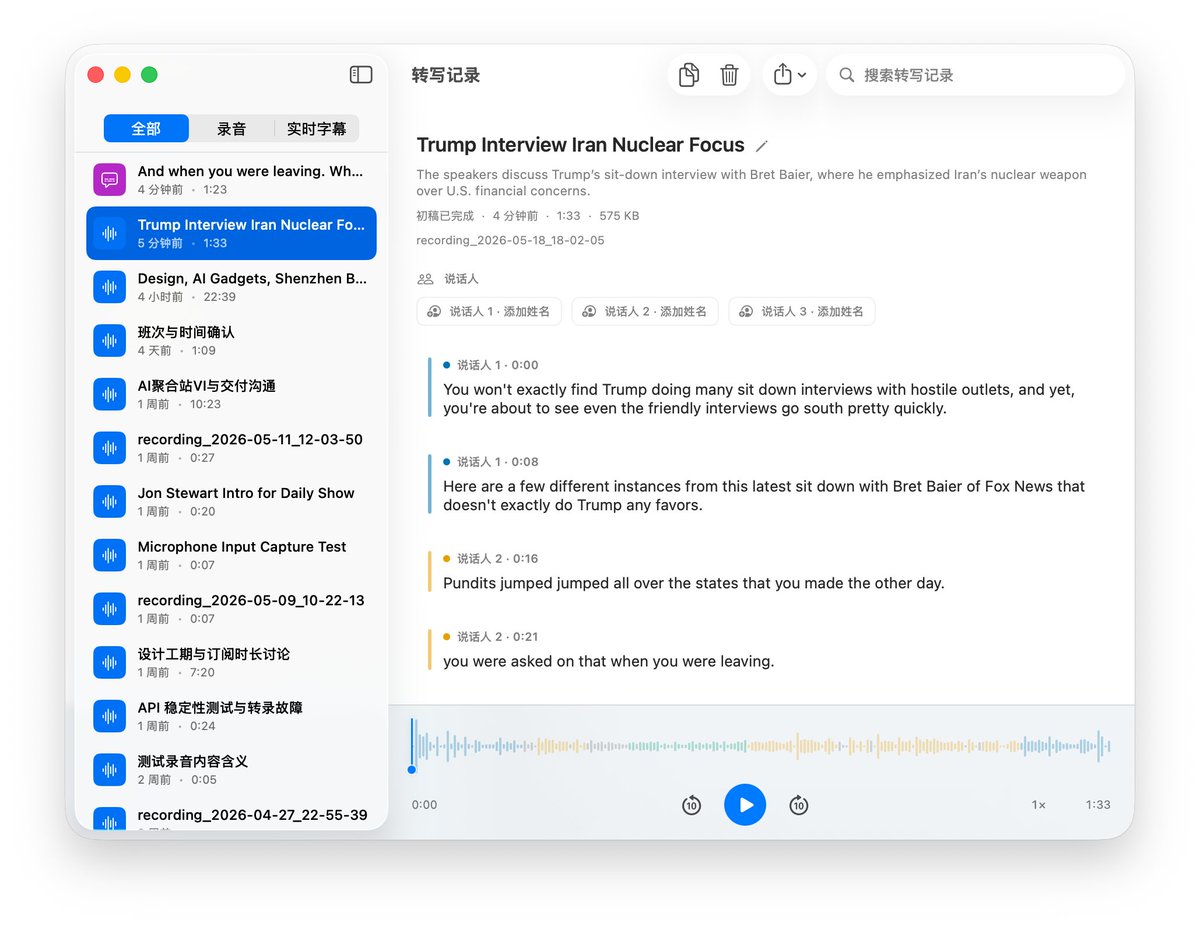Select the 'you were asked on that' transcript line
This screenshot has height=926, width=1200.
tap(609, 661)
